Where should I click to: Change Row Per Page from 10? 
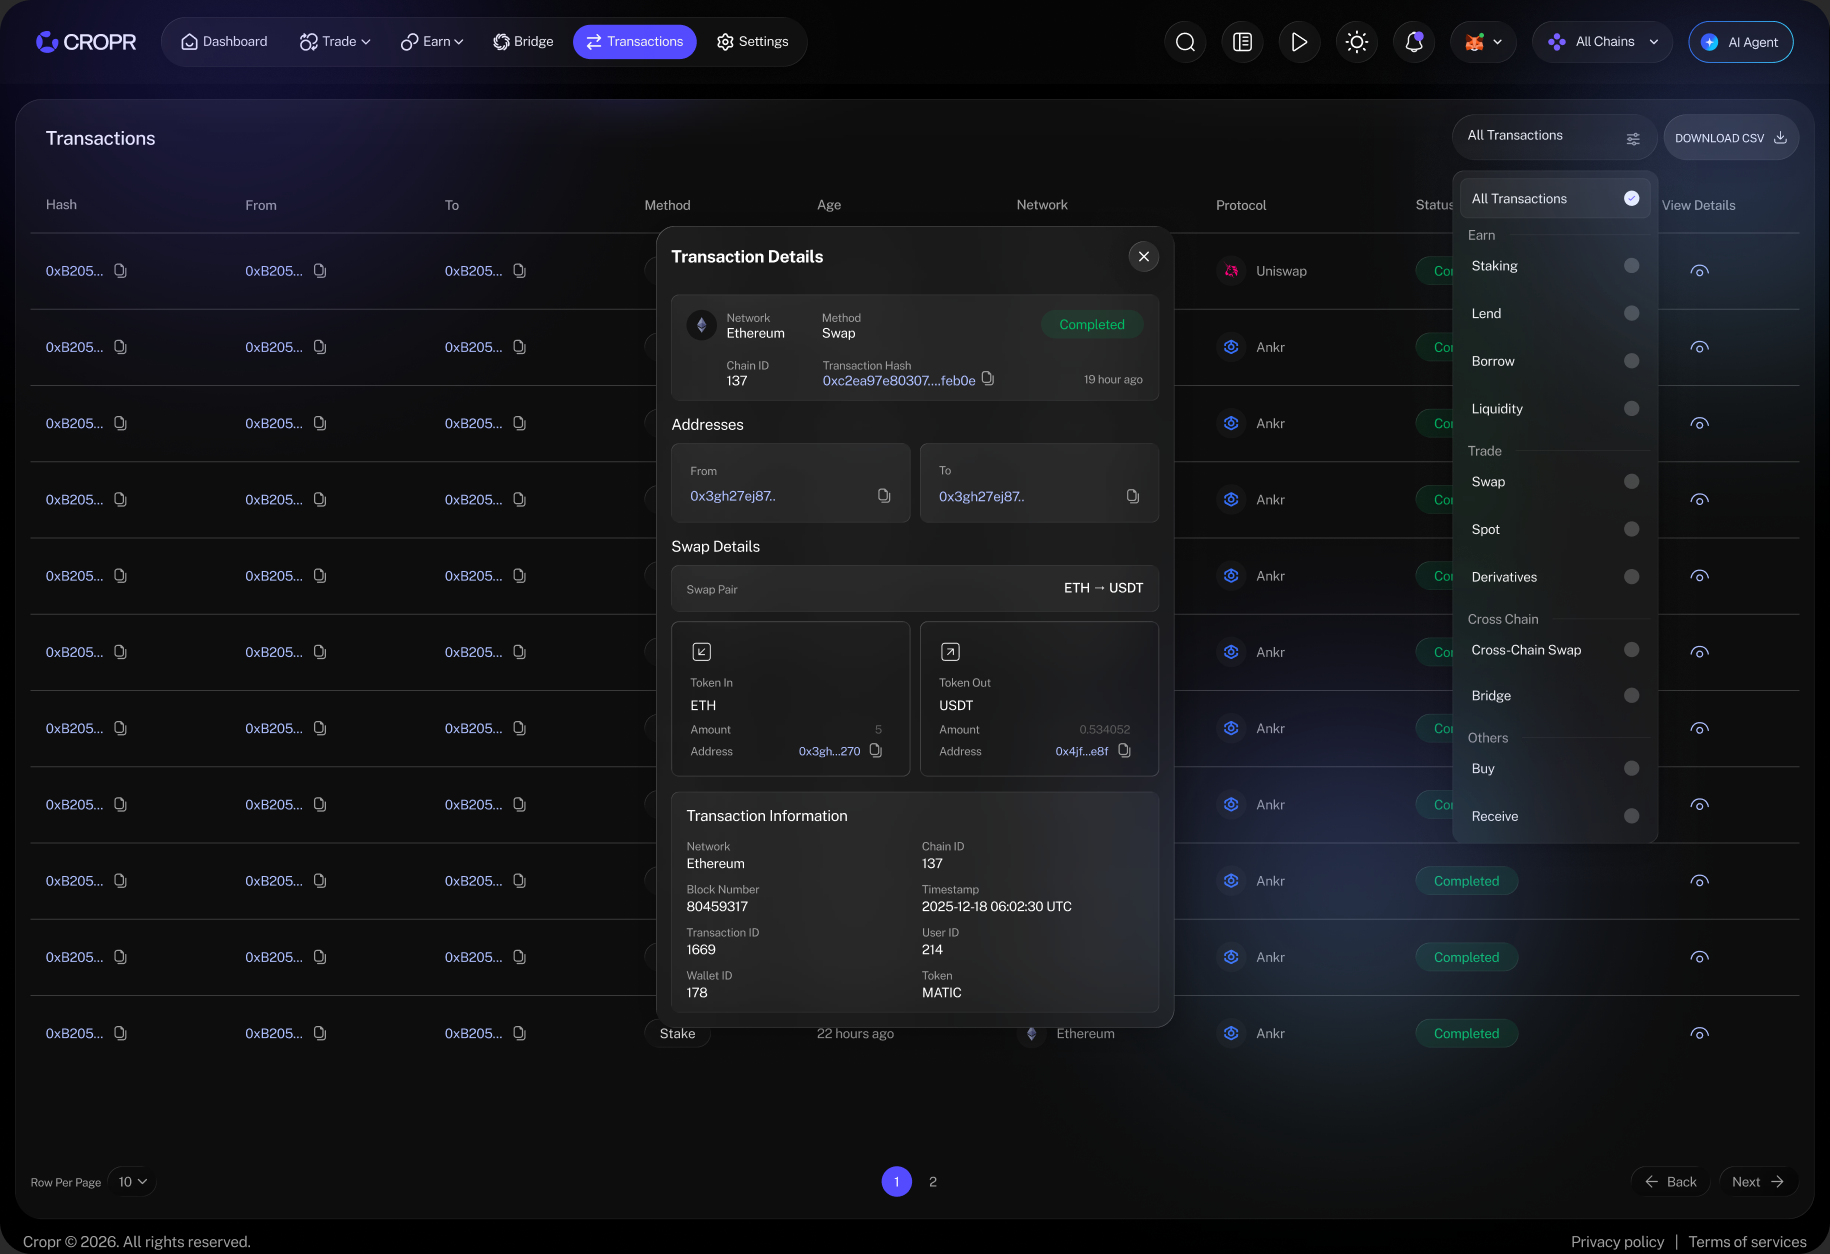[x=132, y=1182]
